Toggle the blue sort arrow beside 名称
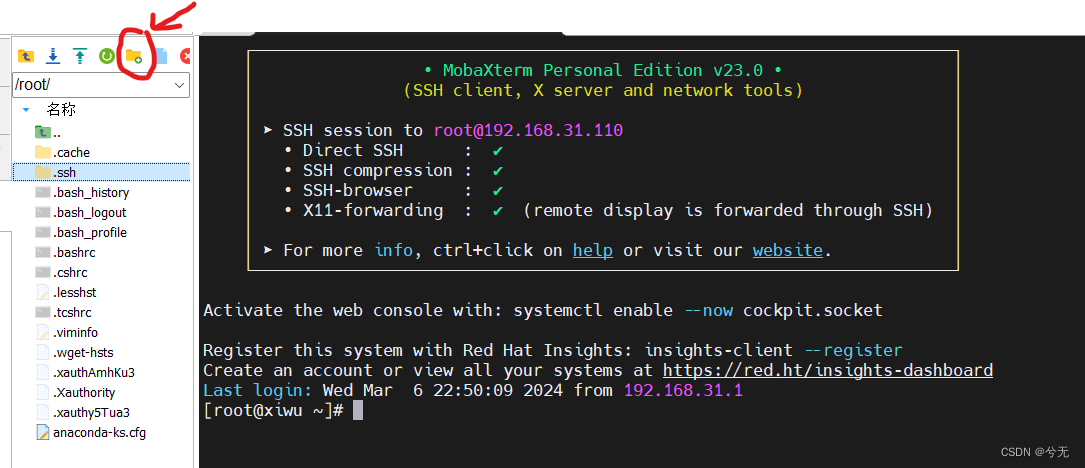 coord(26,109)
